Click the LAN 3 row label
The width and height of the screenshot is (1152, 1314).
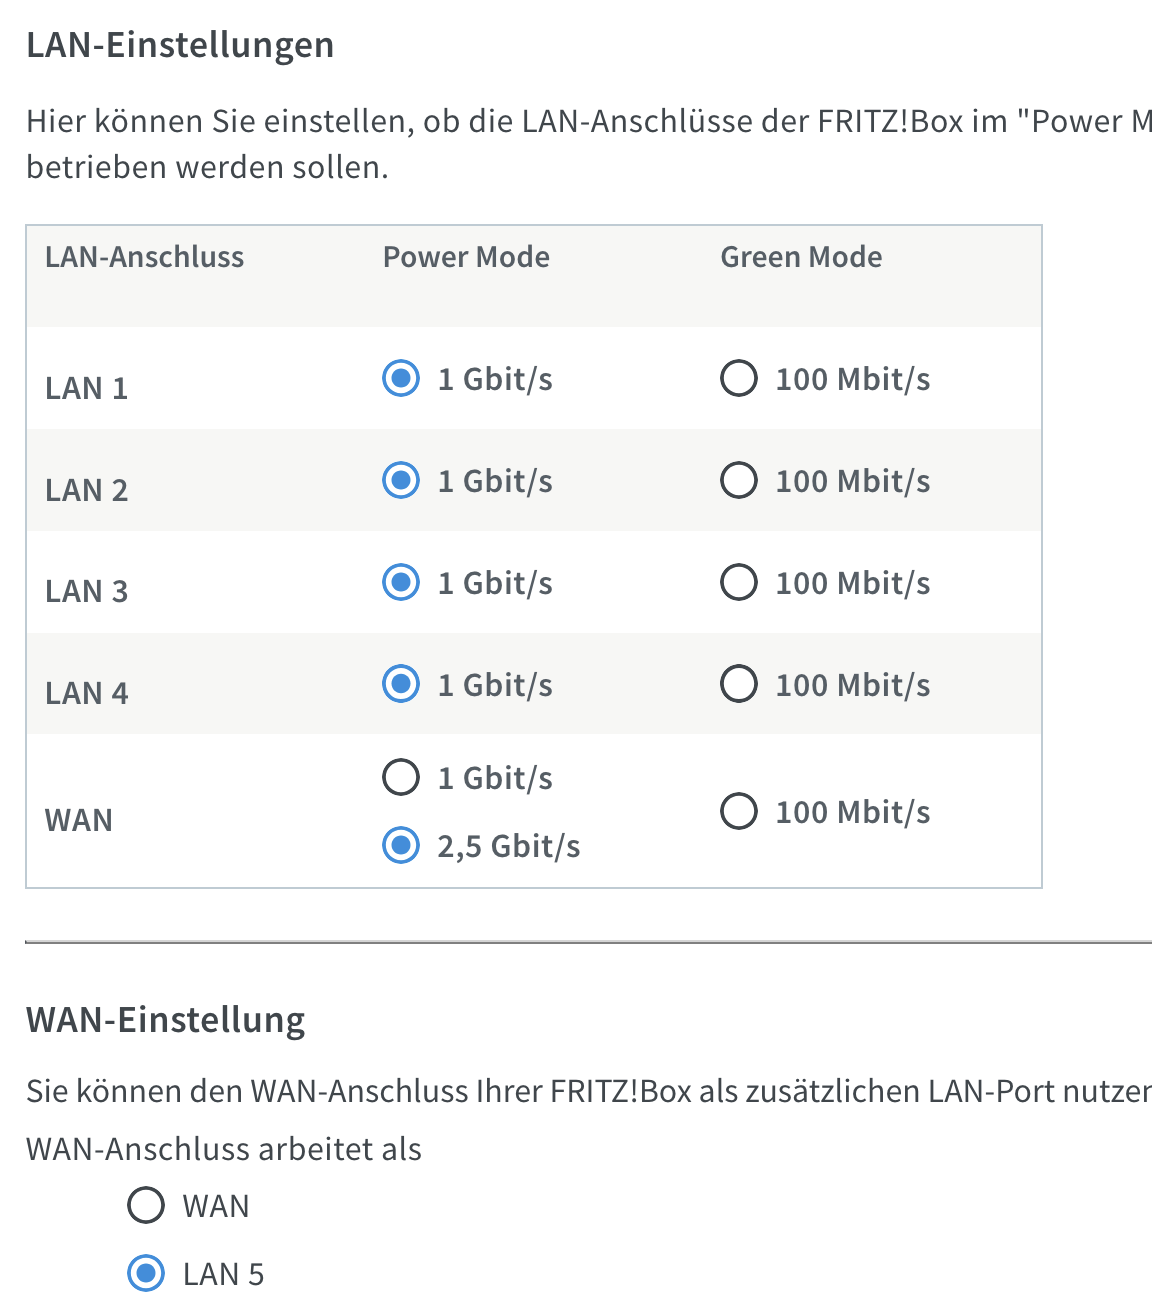[x=87, y=591]
